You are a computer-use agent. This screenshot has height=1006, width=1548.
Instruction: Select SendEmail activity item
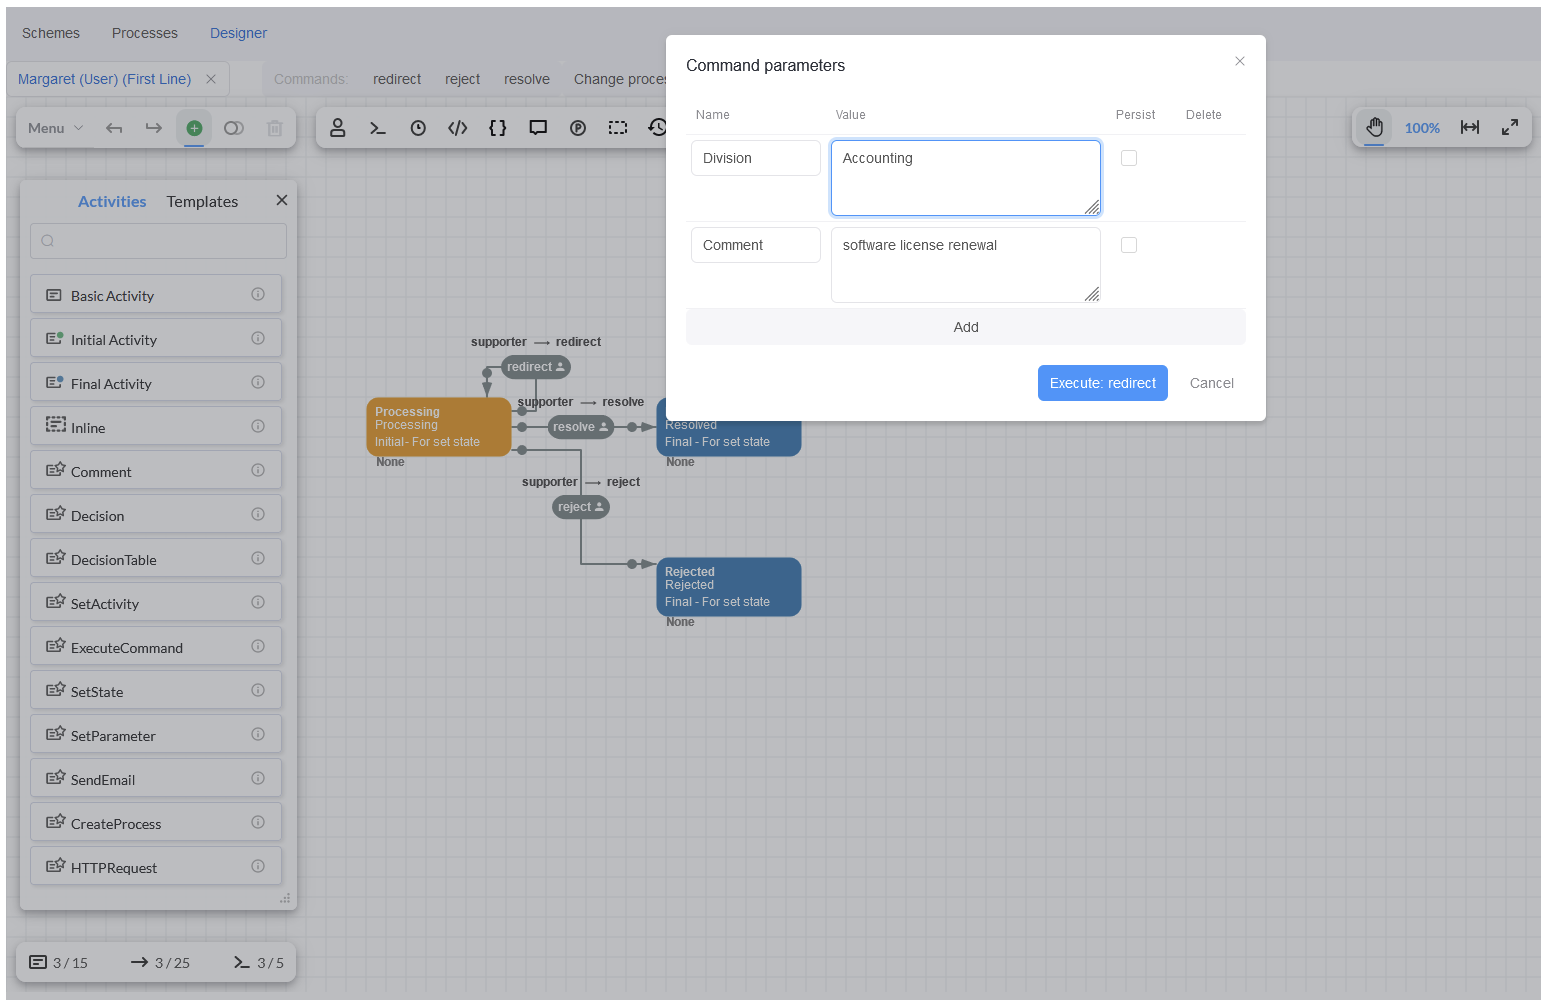tap(156, 779)
